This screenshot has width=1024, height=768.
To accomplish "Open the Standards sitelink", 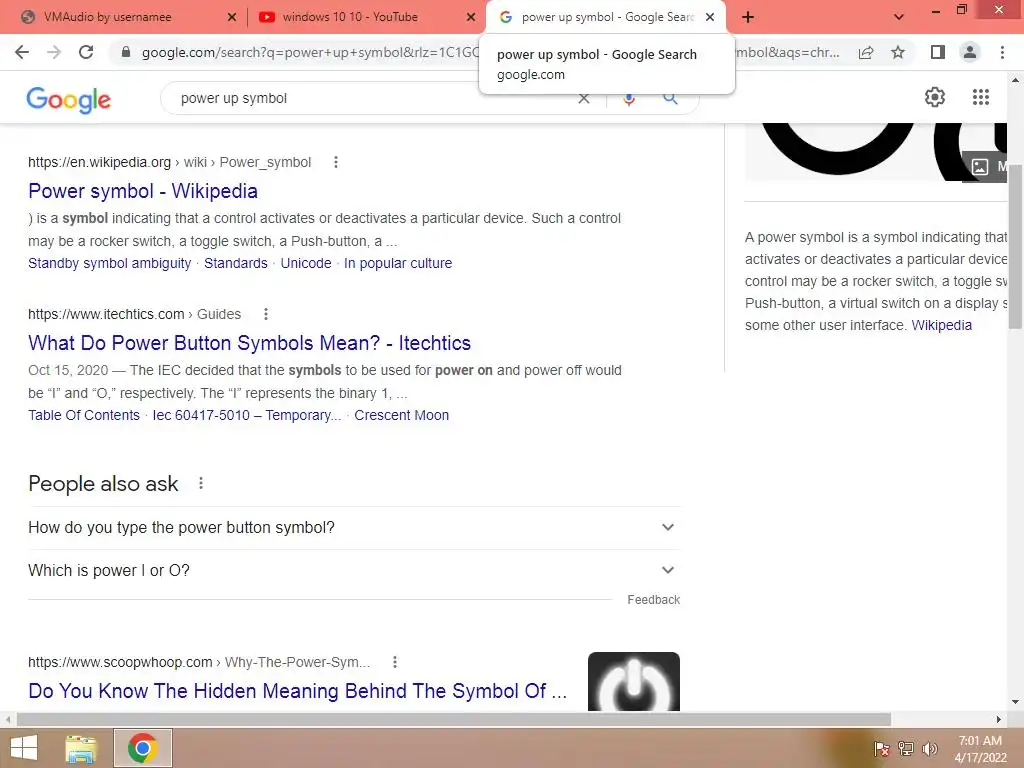I will coord(236,263).
